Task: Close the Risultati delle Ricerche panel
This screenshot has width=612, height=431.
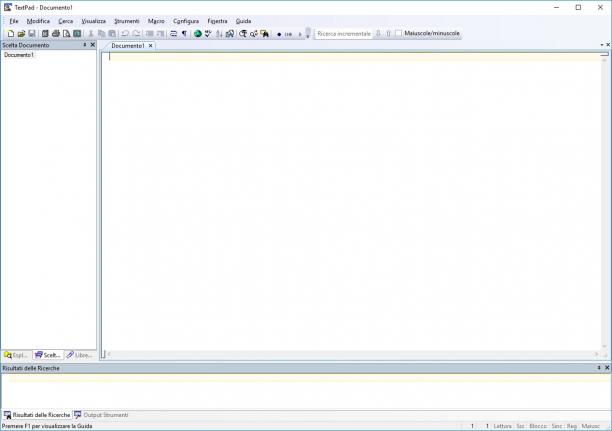Action: [607, 368]
